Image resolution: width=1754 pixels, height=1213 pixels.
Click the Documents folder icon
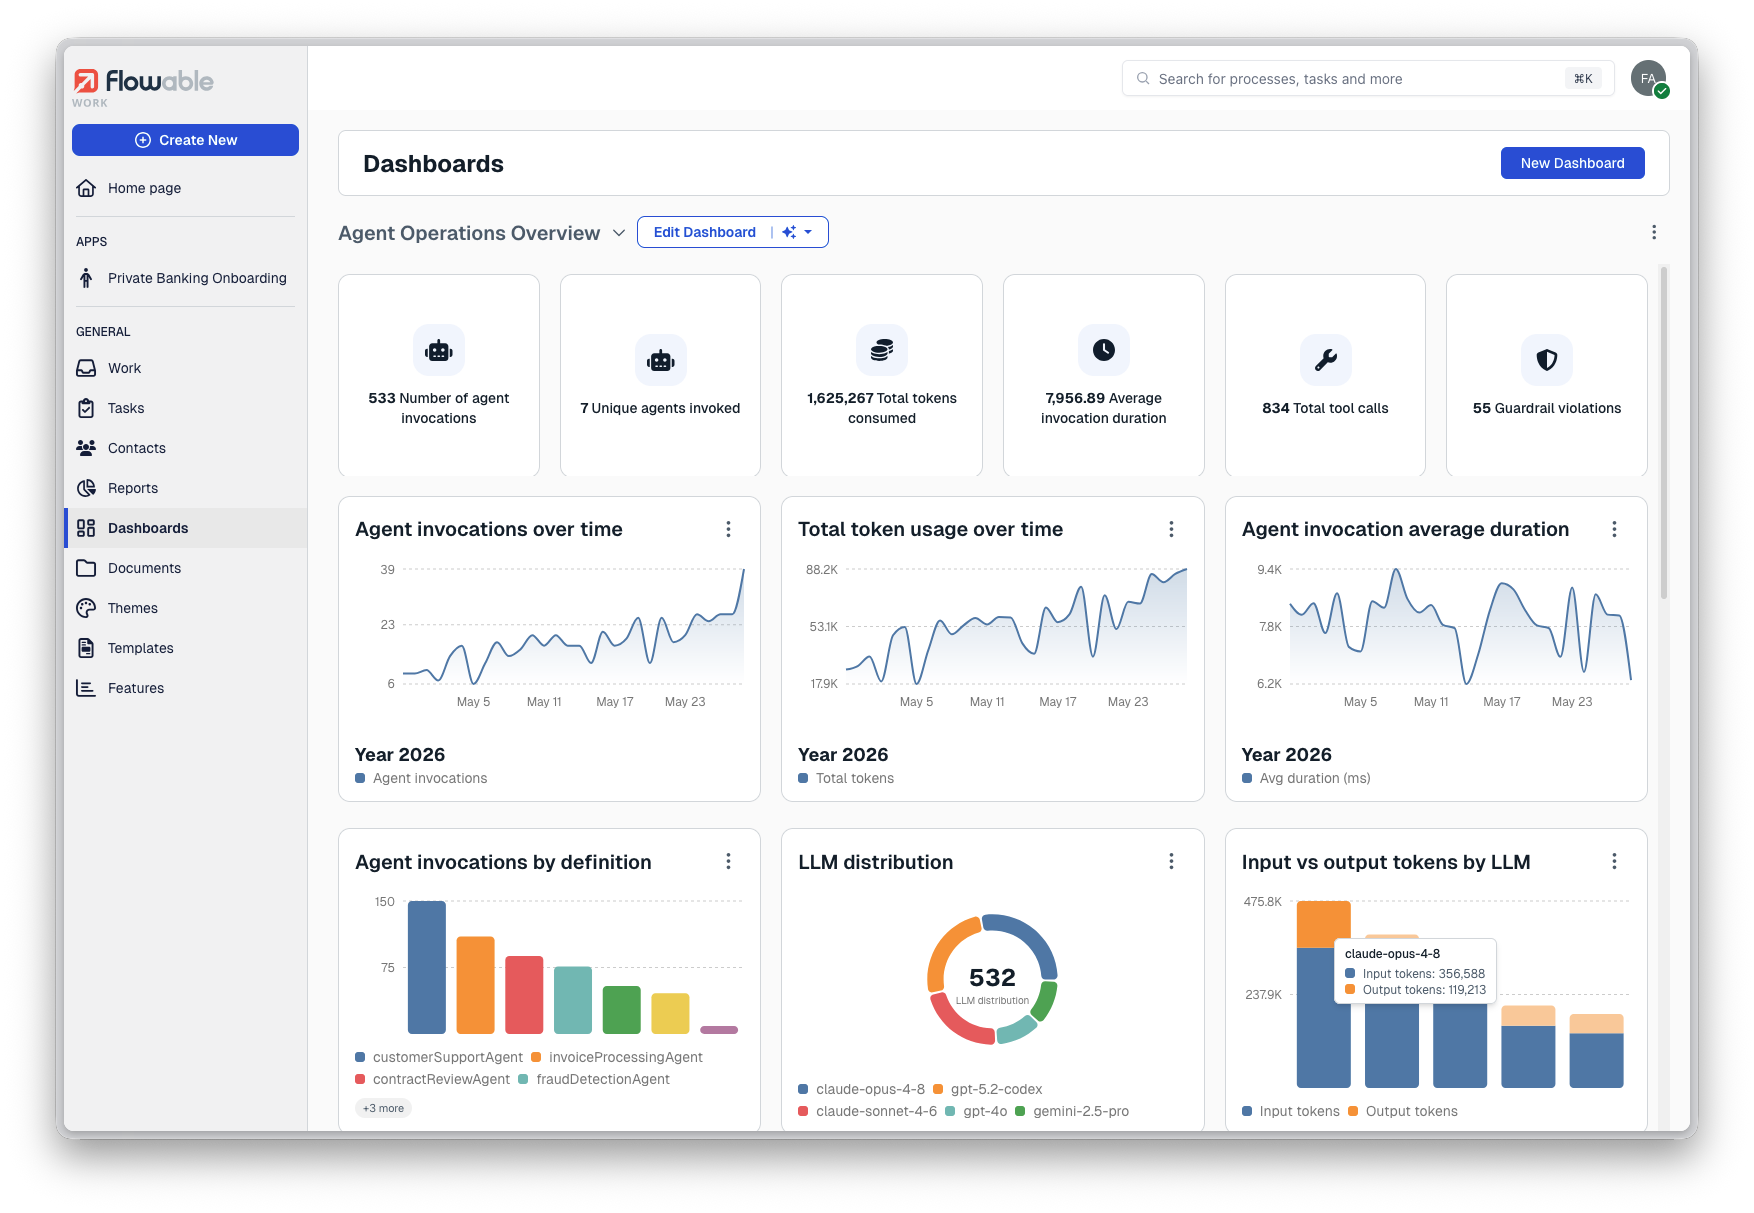[x=86, y=568]
